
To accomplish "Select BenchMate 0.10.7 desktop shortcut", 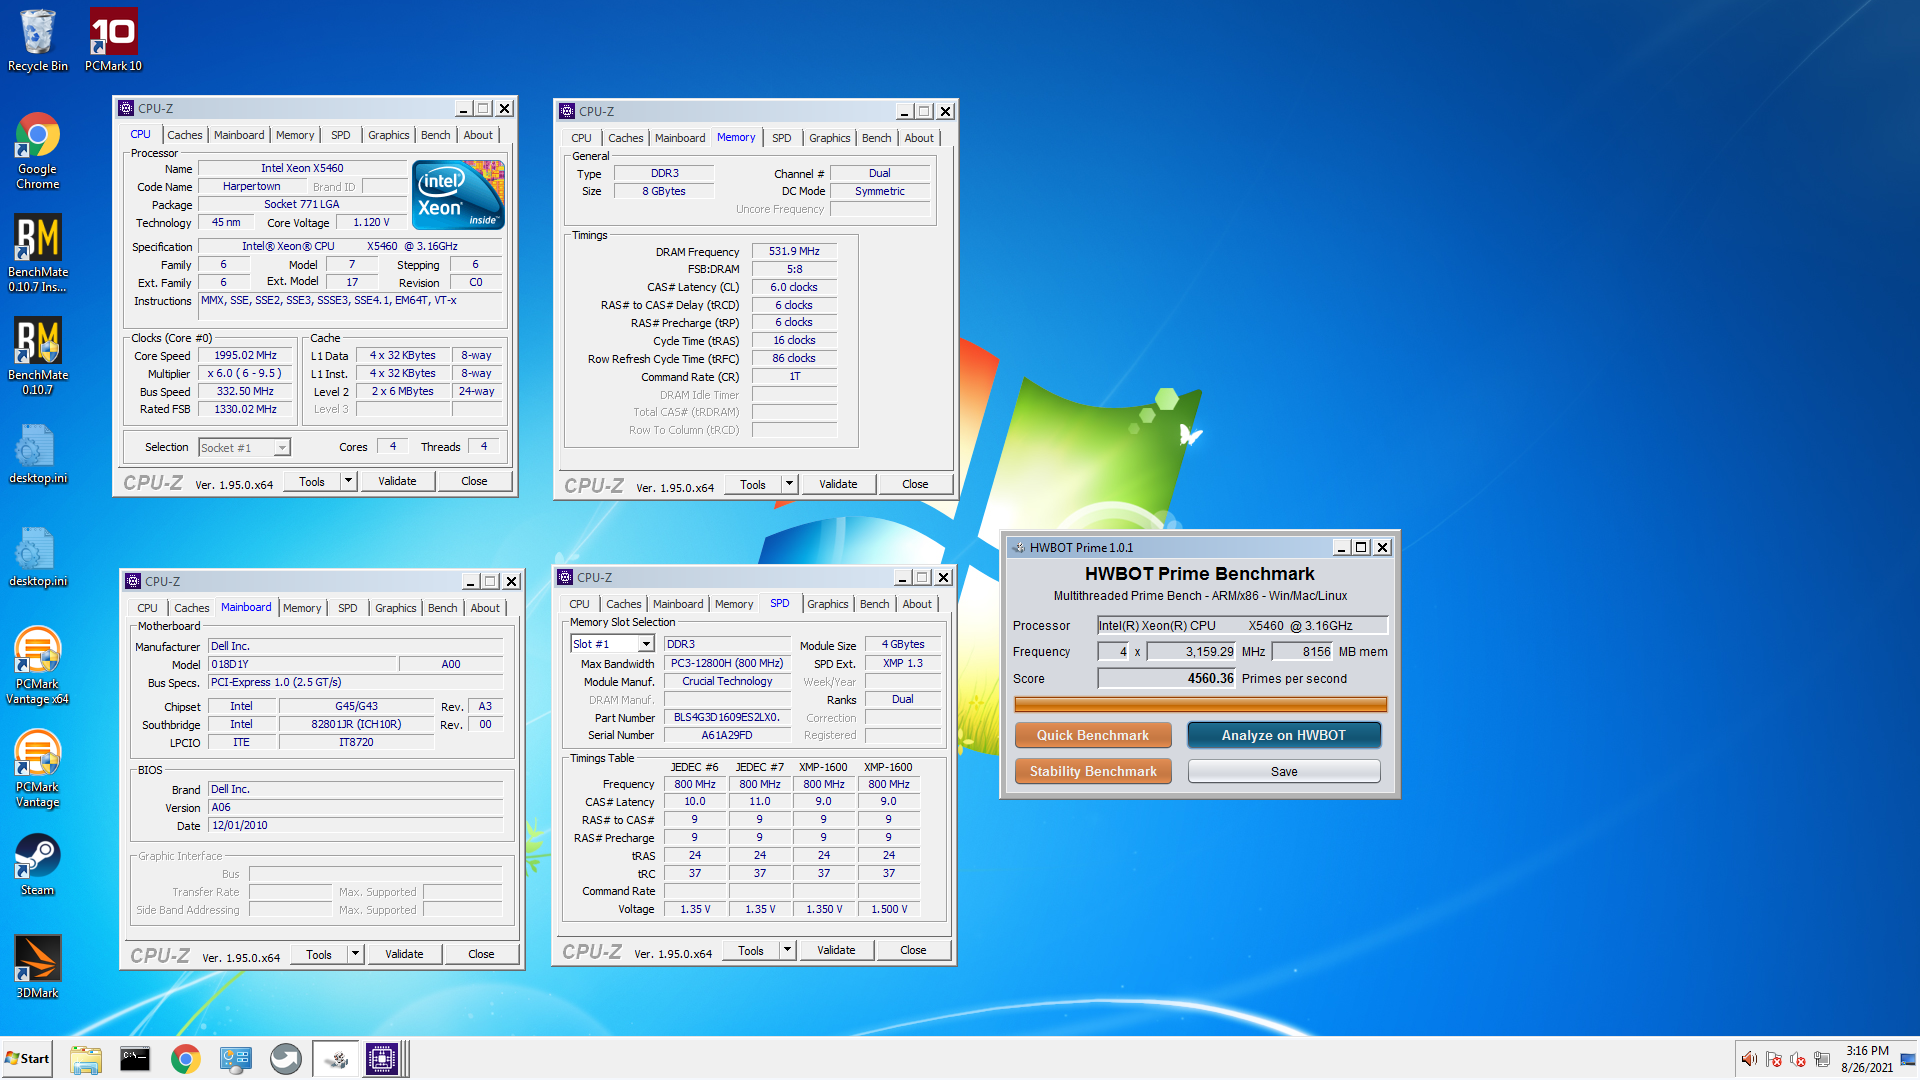I will [38, 356].
